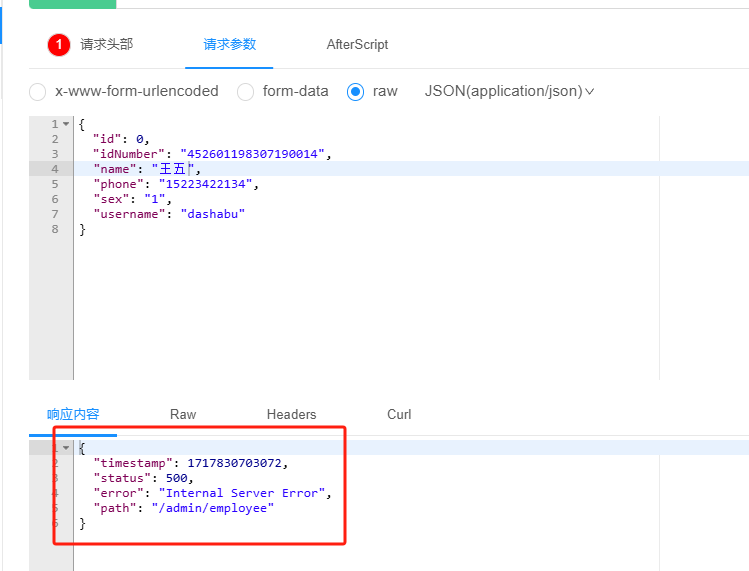Open the JSON(application/json) content type dropdown

(509, 91)
